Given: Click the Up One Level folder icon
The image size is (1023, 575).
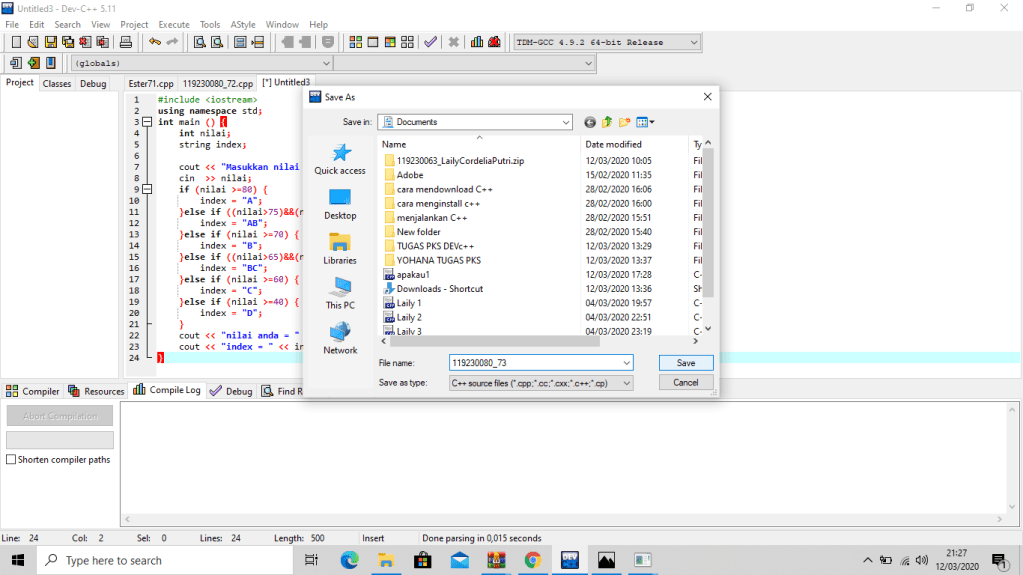Looking at the screenshot, I should (607, 122).
